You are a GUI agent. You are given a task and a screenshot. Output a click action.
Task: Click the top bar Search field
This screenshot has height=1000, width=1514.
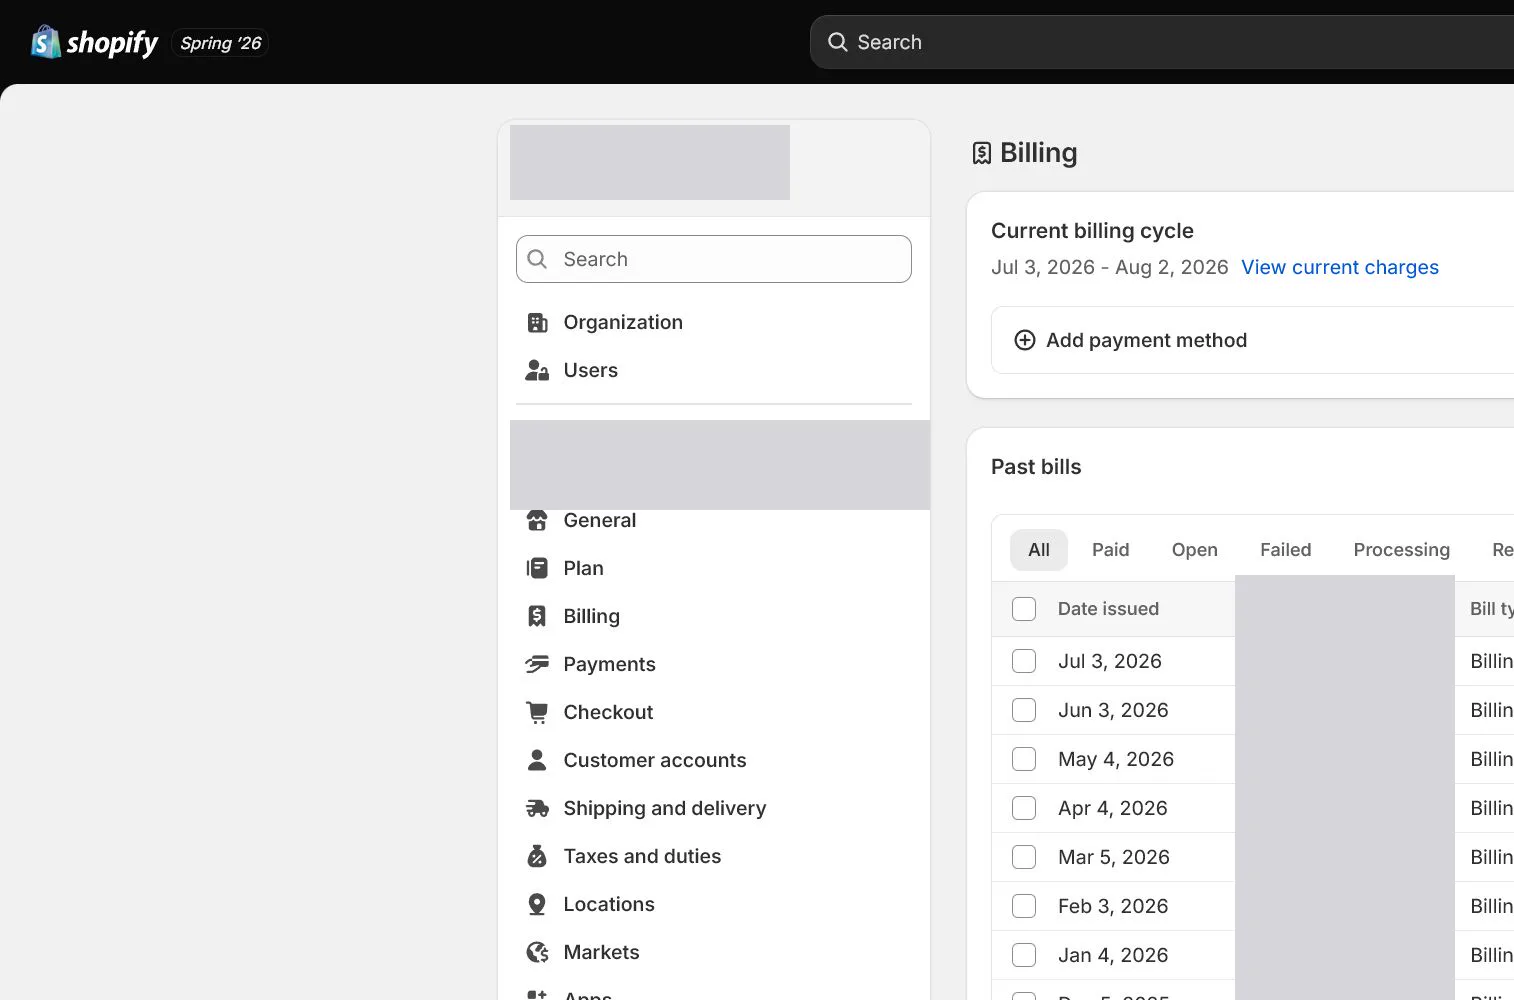[x=1162, y=42]
